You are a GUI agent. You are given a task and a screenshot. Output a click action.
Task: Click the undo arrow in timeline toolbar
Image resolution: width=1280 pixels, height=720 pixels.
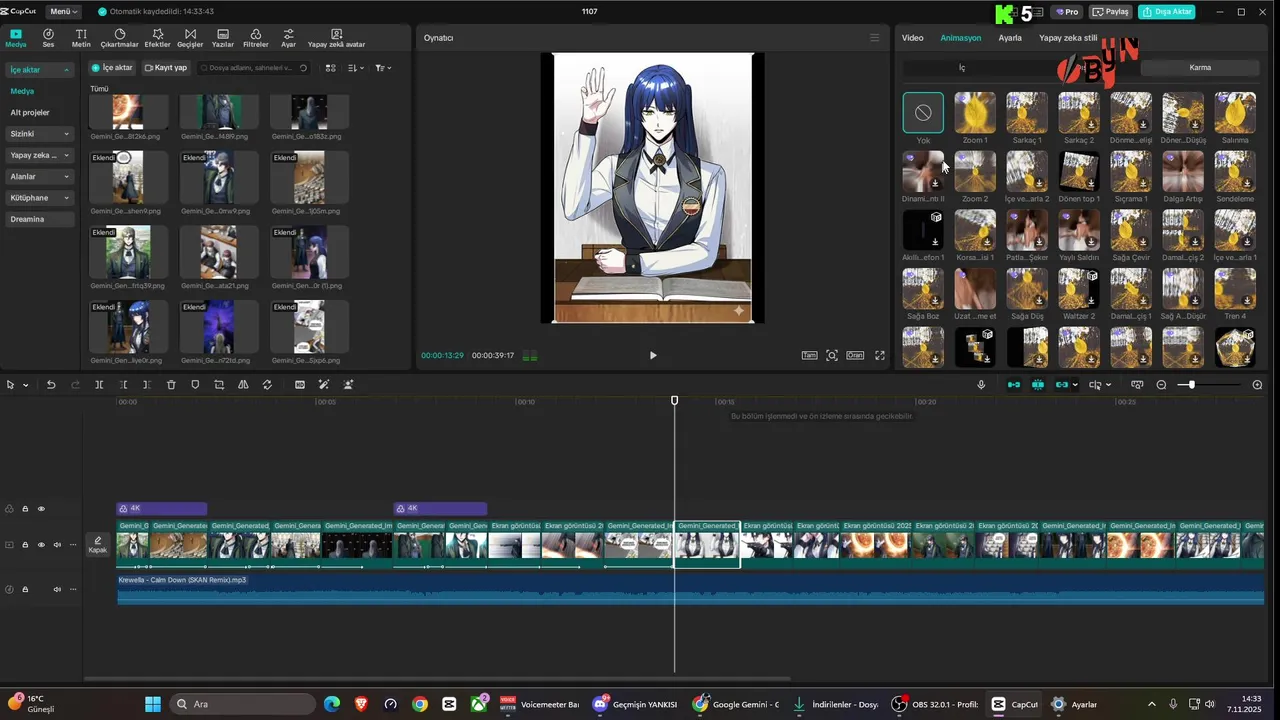[x=51, y=385]
